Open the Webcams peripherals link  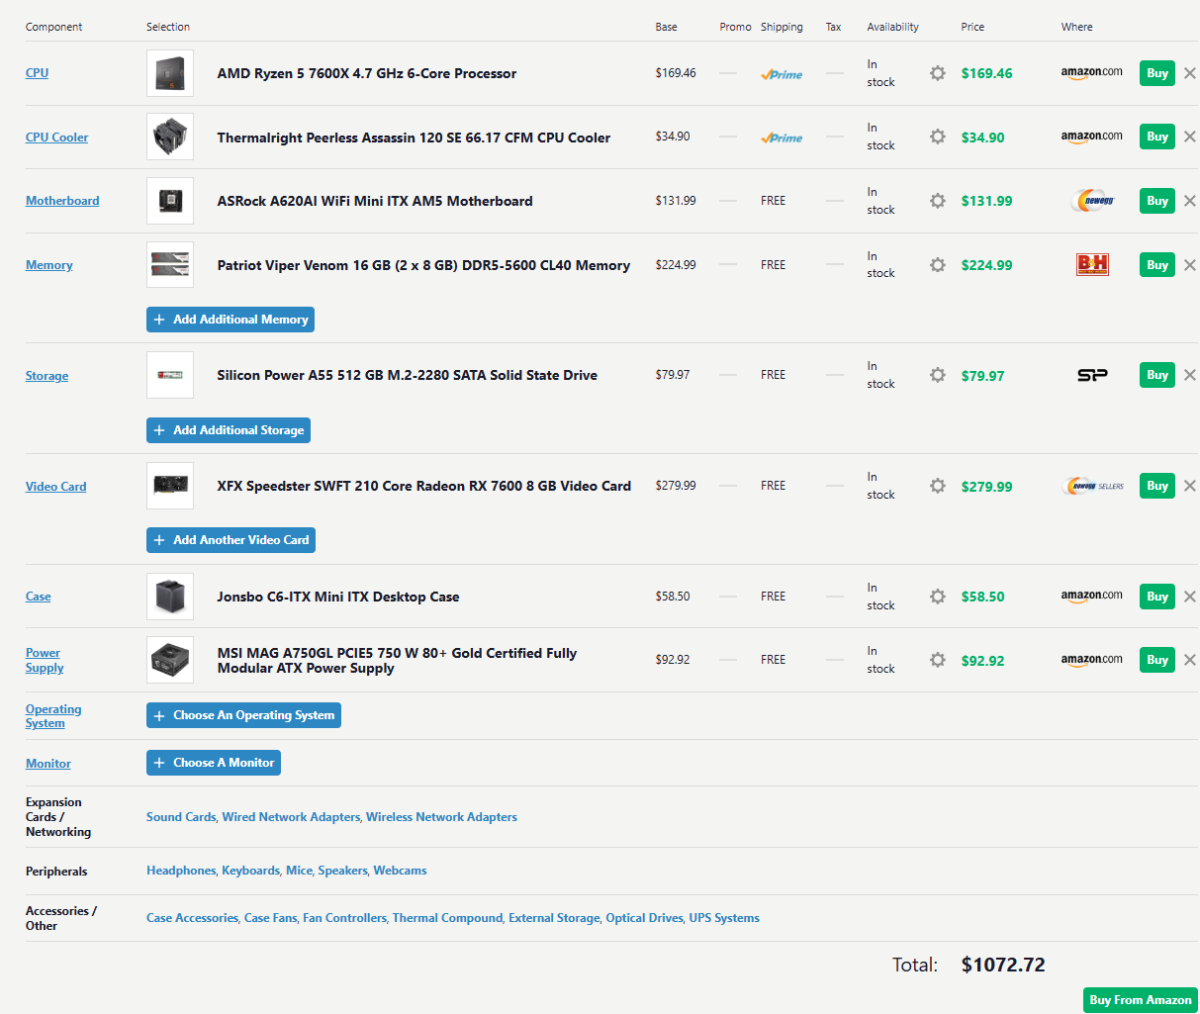coord(400,871)
